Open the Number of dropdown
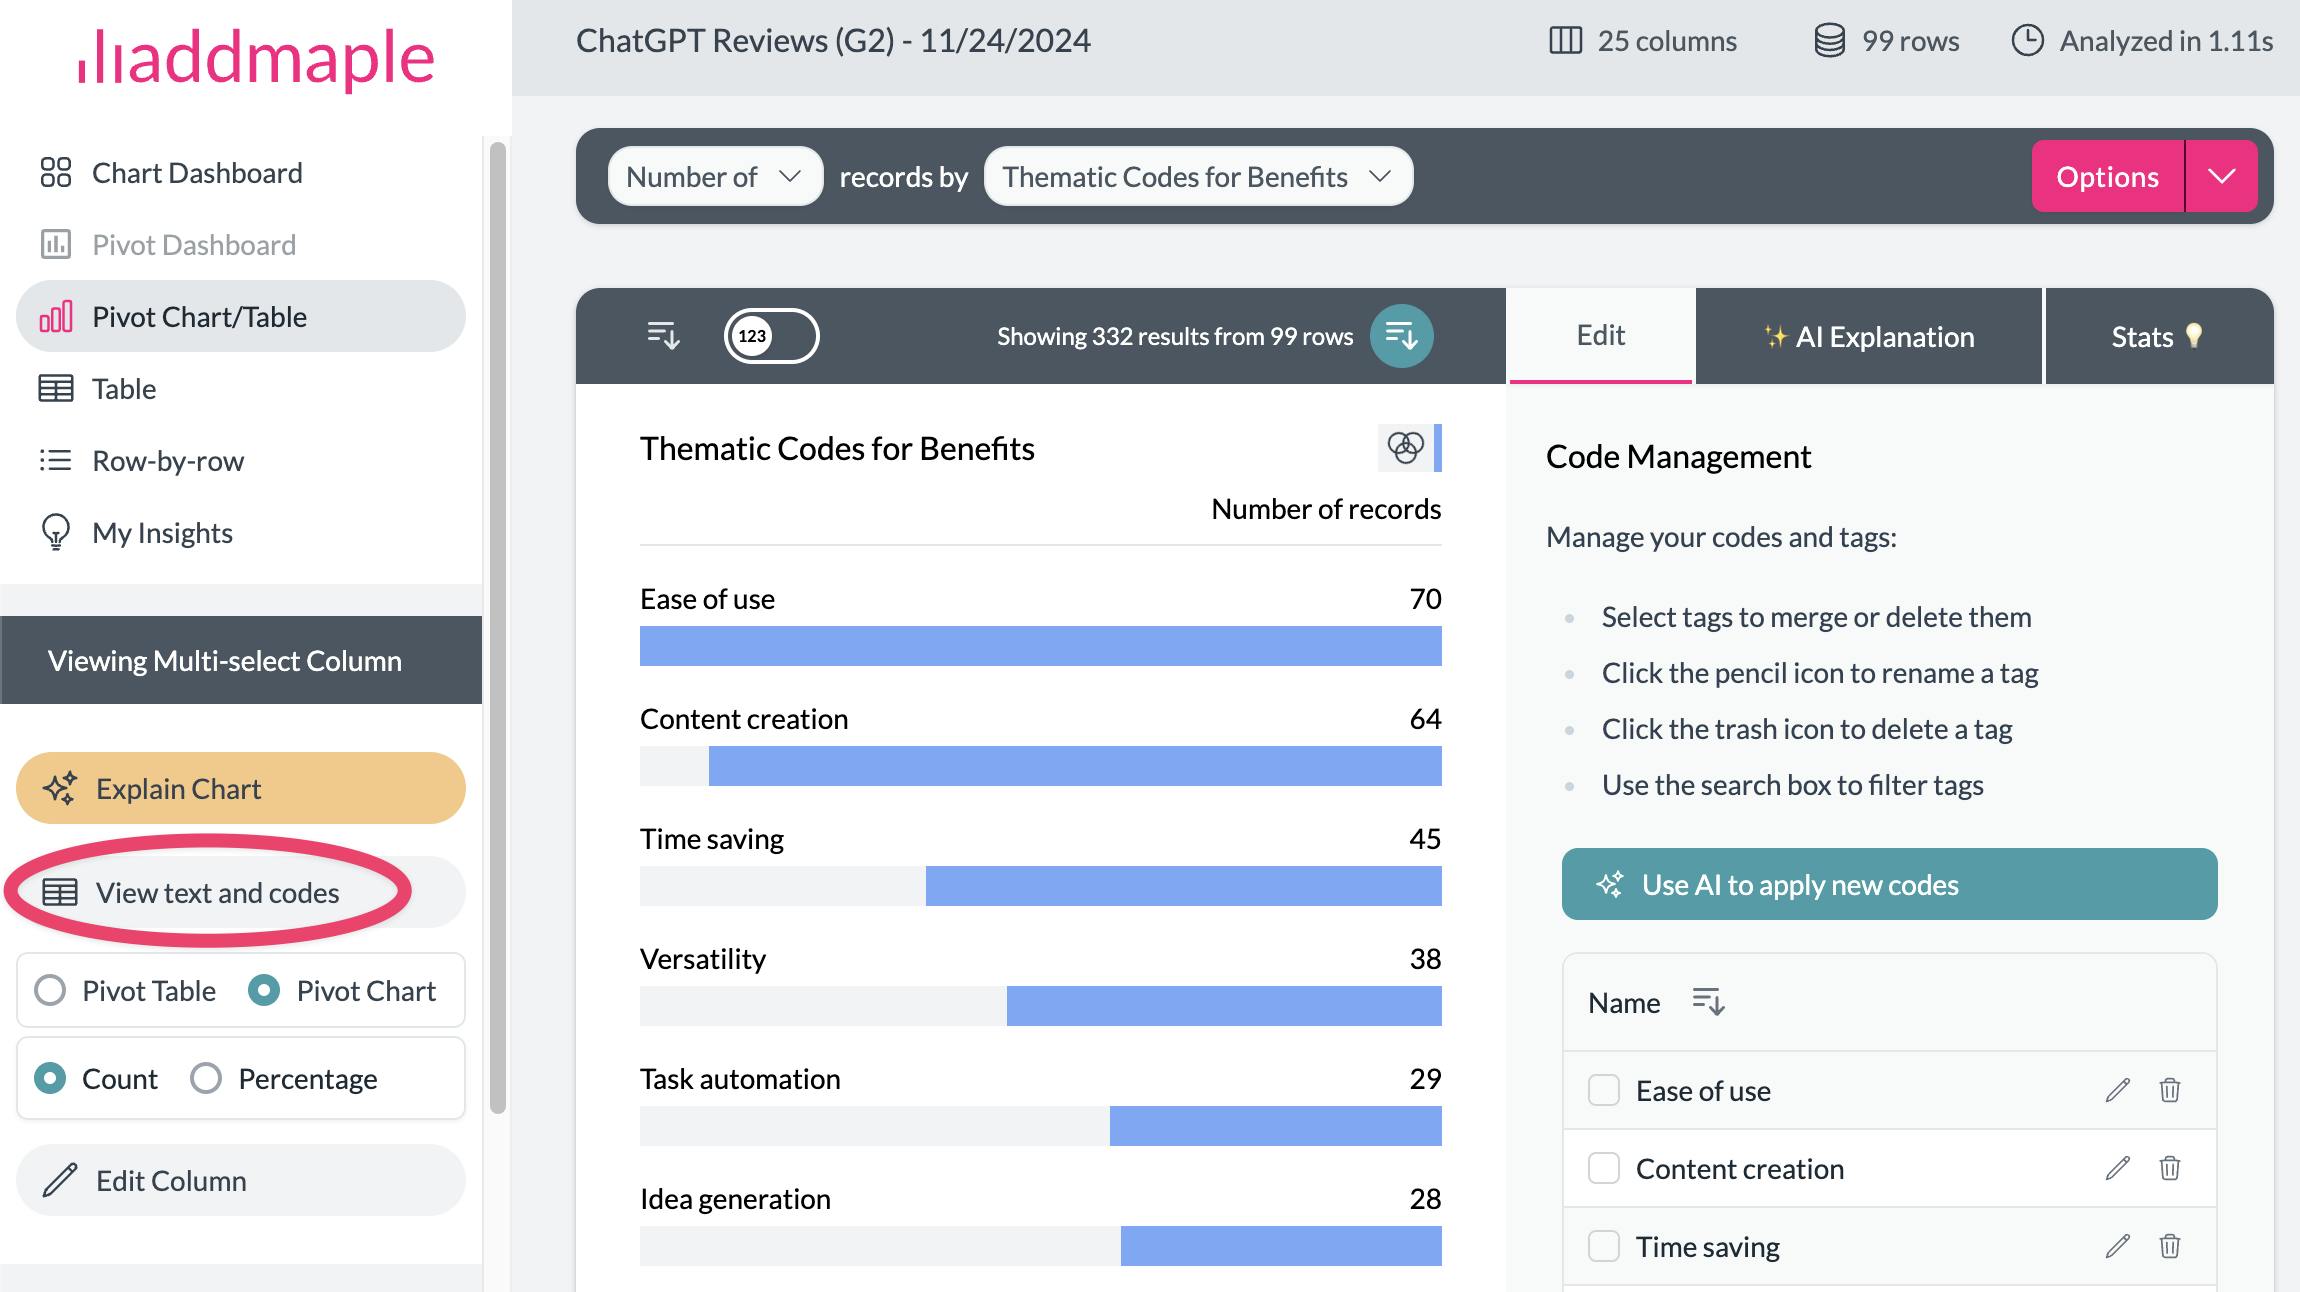2300x1292 pixels. click(x=714, y=177)
